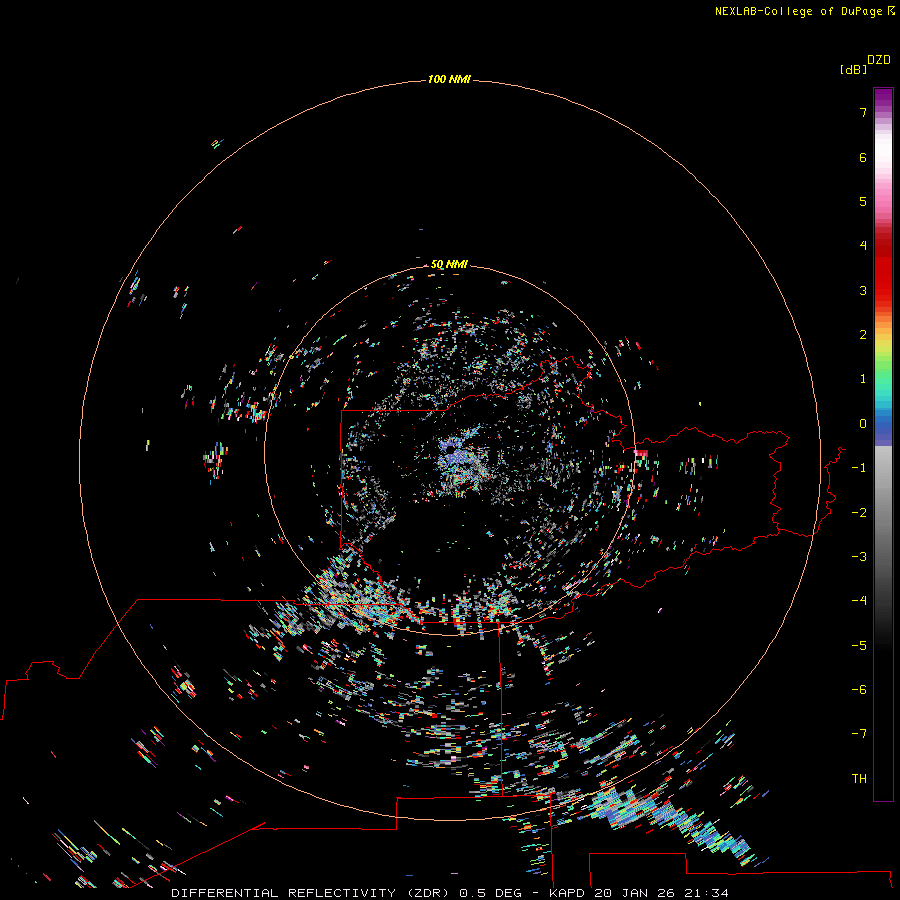This screenshot has width=900, height=900.
Task: Click the radar site center dot
Action: (451, 448)
